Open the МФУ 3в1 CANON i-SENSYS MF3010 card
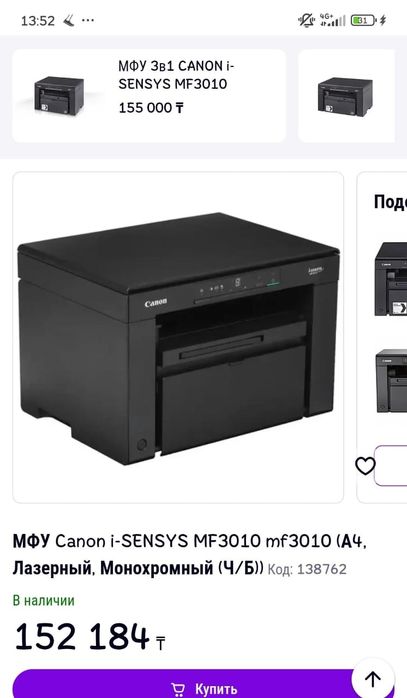 pyautogui.click(x=149, y=96)
